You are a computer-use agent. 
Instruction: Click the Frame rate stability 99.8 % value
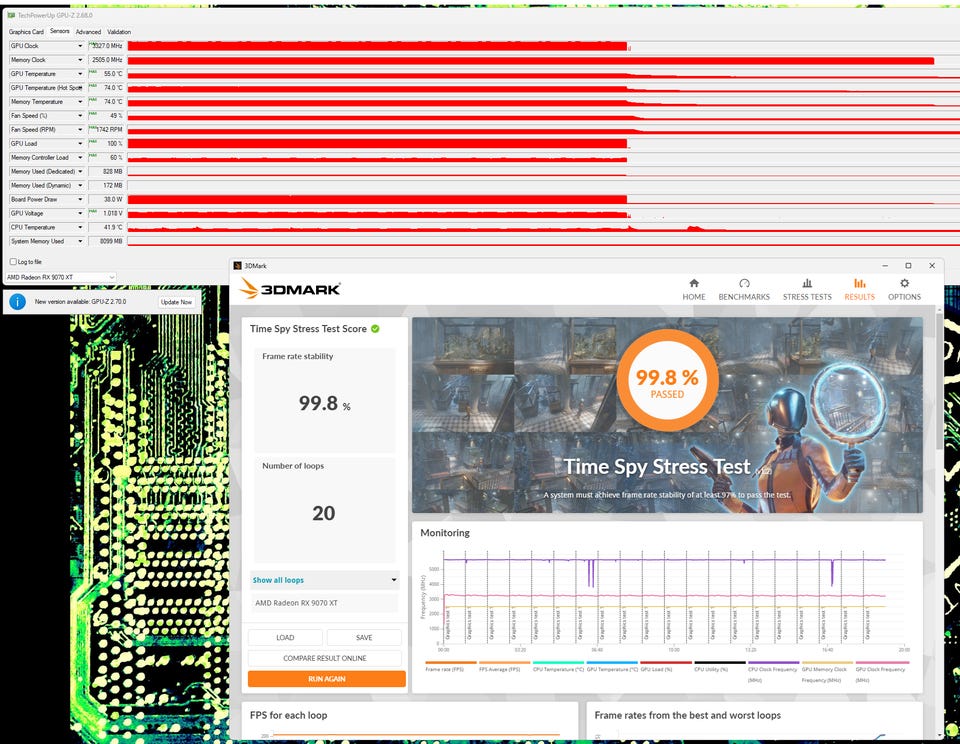(324, 404)
